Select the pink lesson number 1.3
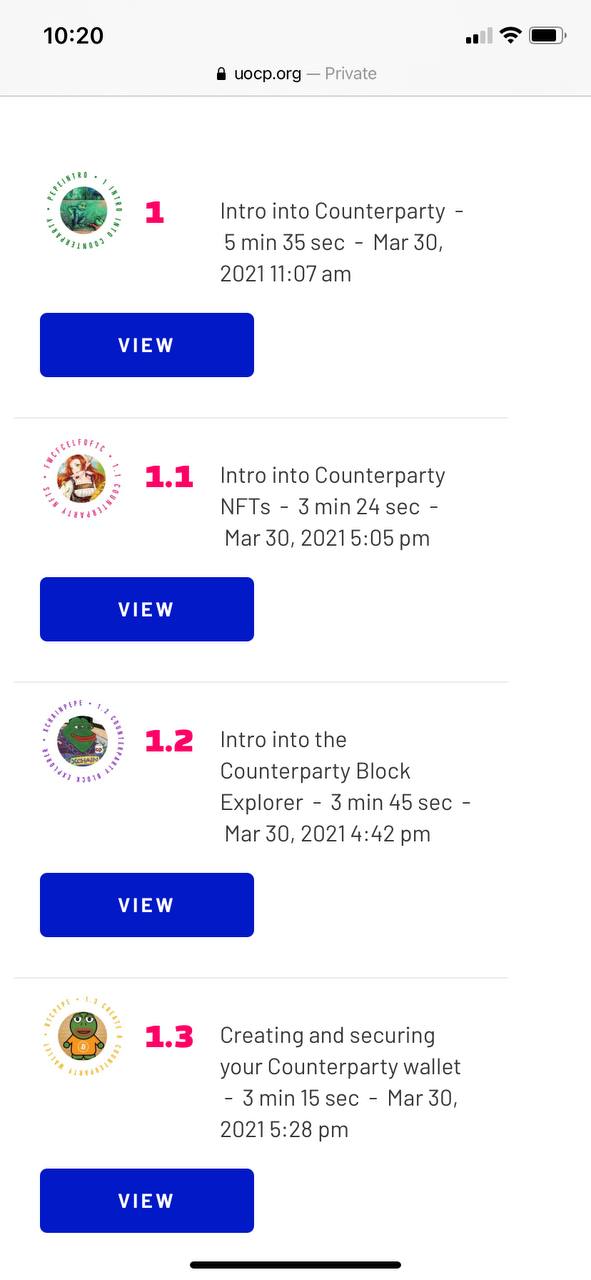This screenshot has height=1280, width=591. coord(169,1036)
